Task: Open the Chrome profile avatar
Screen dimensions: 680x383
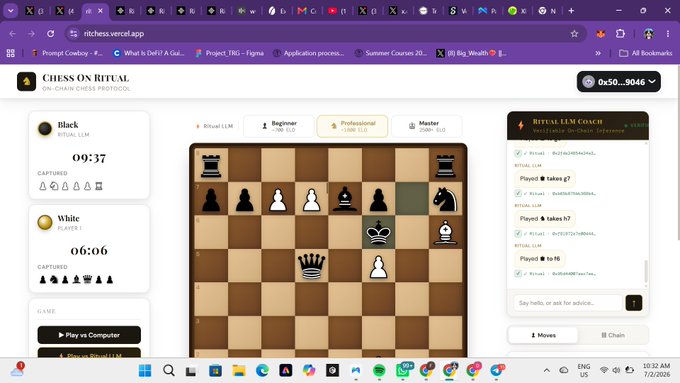Action: coord(649,33)
